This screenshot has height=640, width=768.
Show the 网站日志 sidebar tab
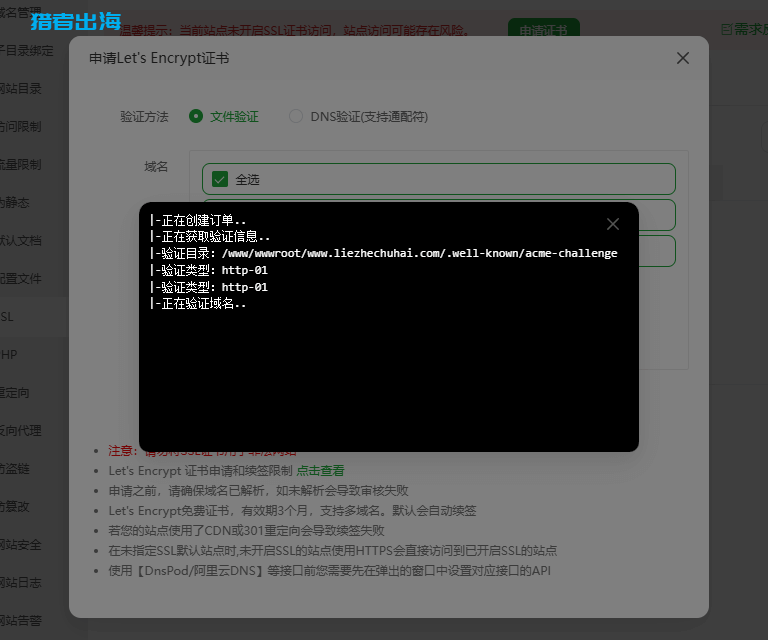click(21, 582)
